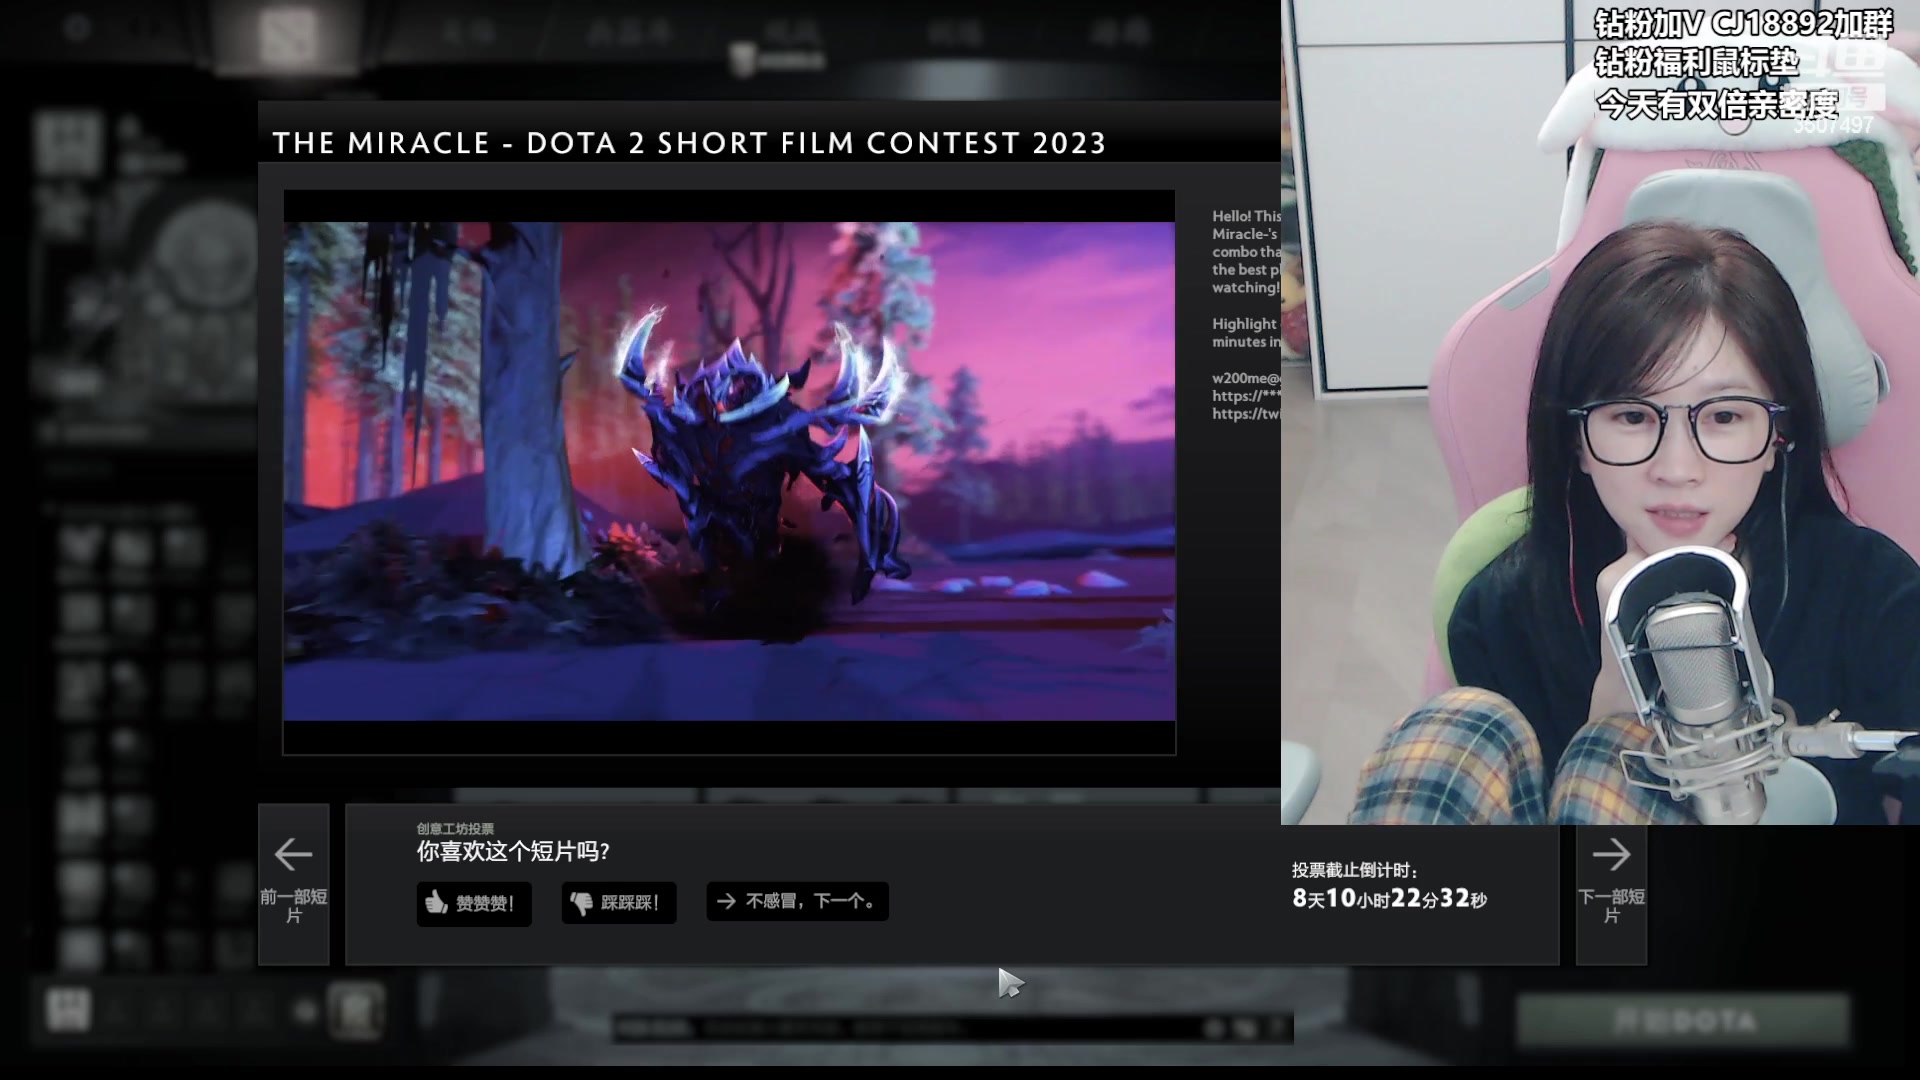Click the short film video player

coord(729,472)
